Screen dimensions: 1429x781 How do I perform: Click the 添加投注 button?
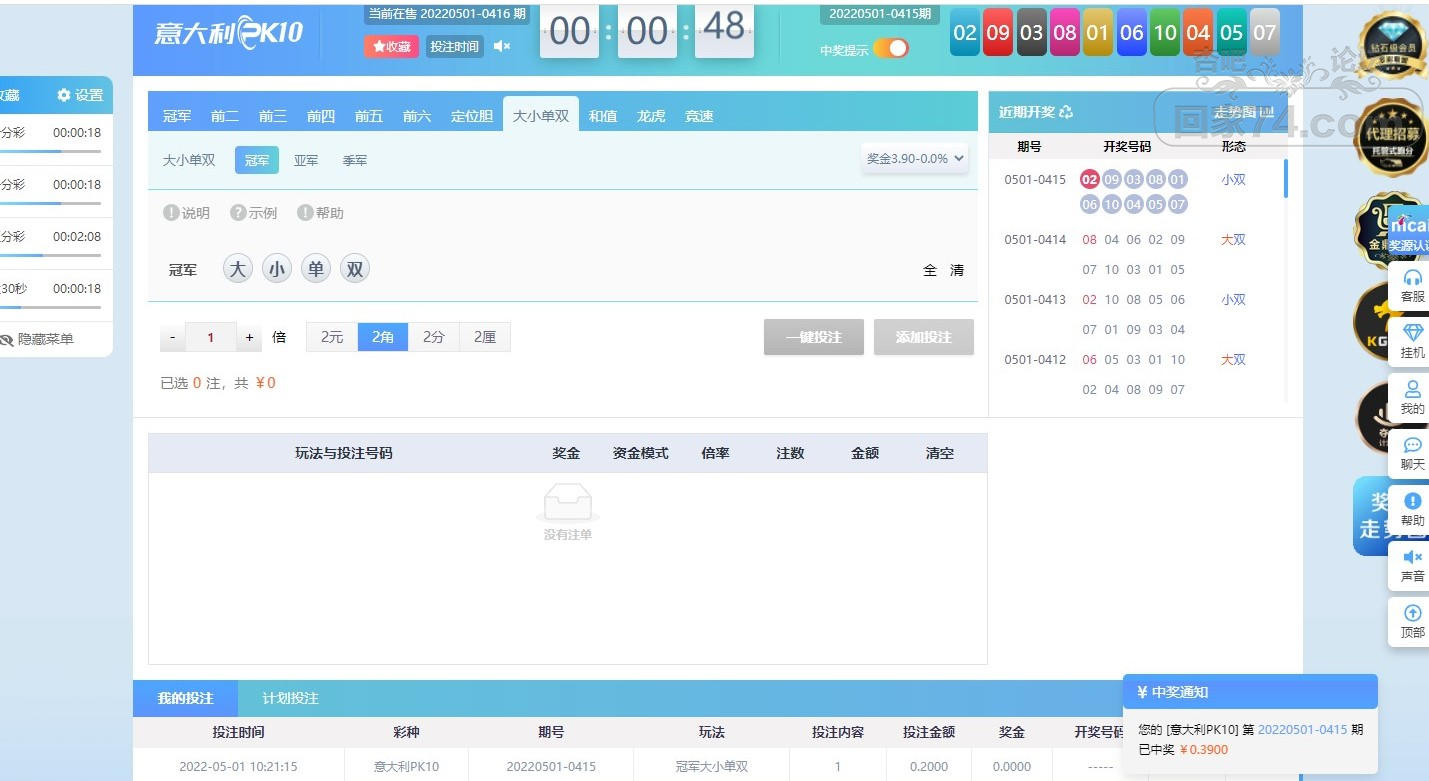tap(924, 337)
